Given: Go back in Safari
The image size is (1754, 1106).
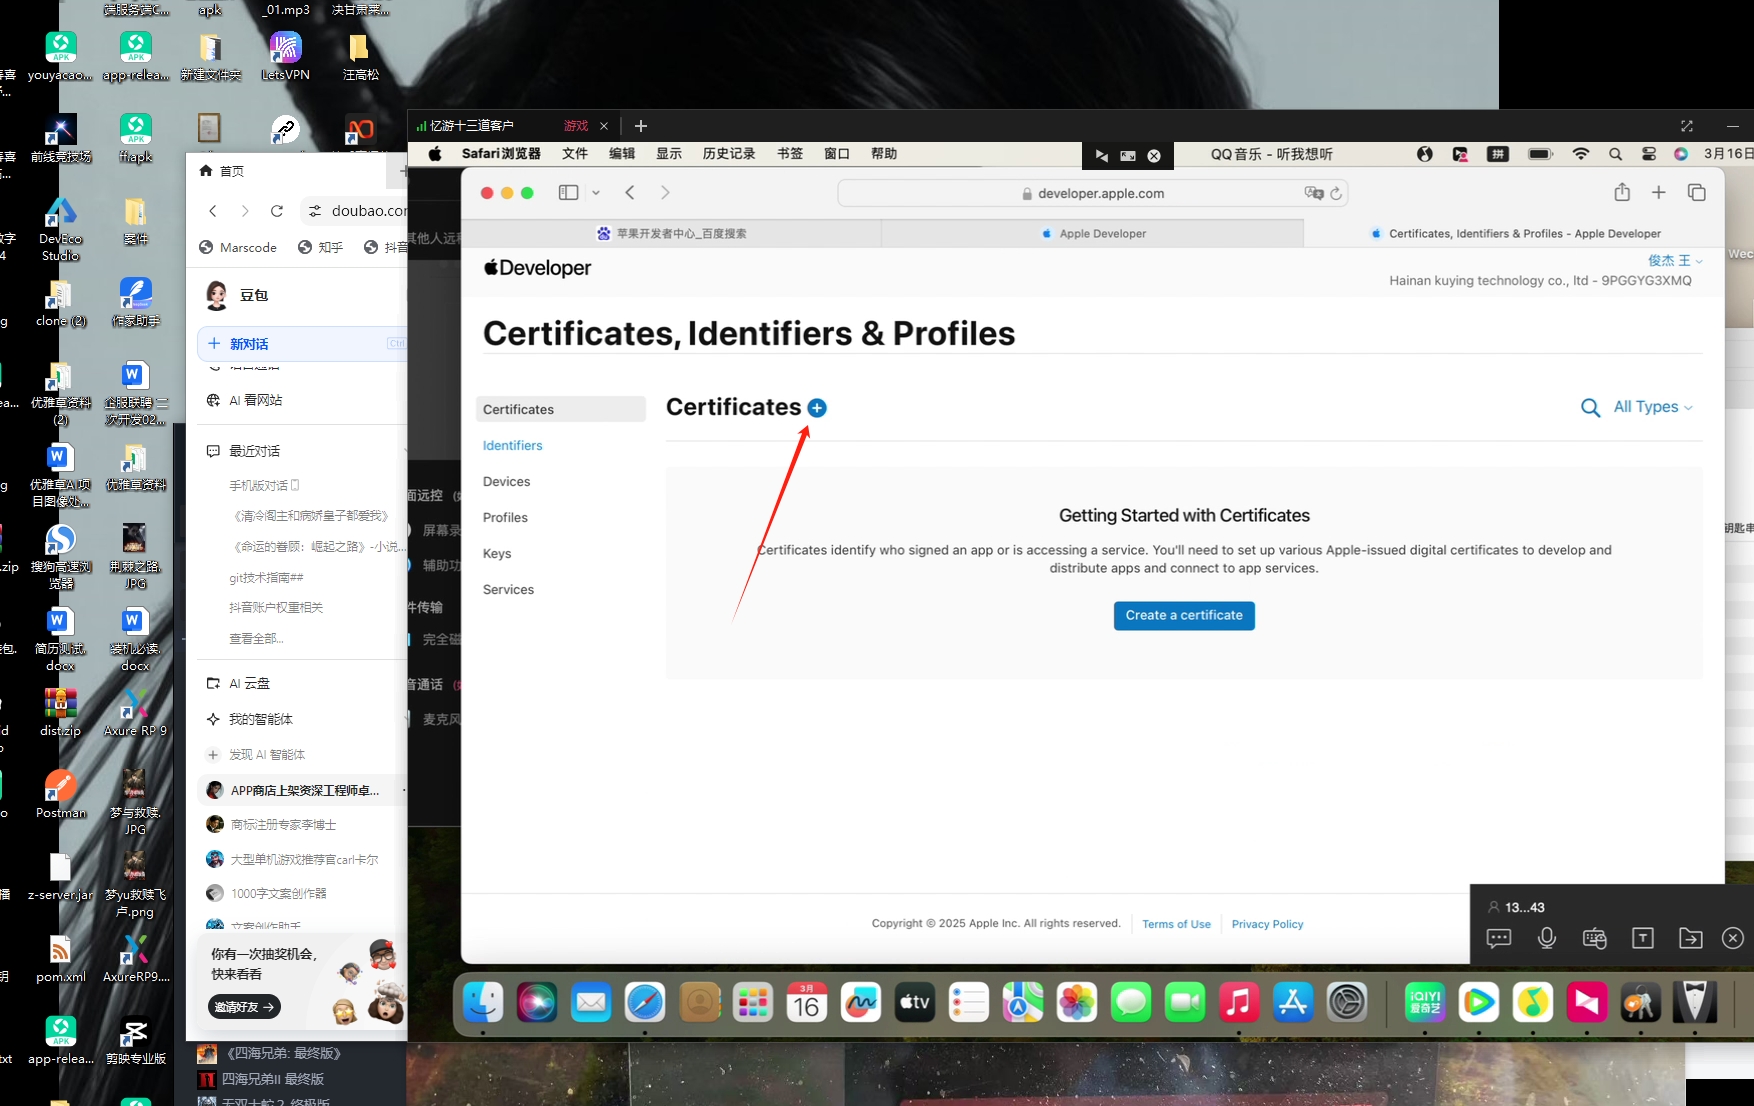Looking at the screenshot, I should [x=630, y=193].
